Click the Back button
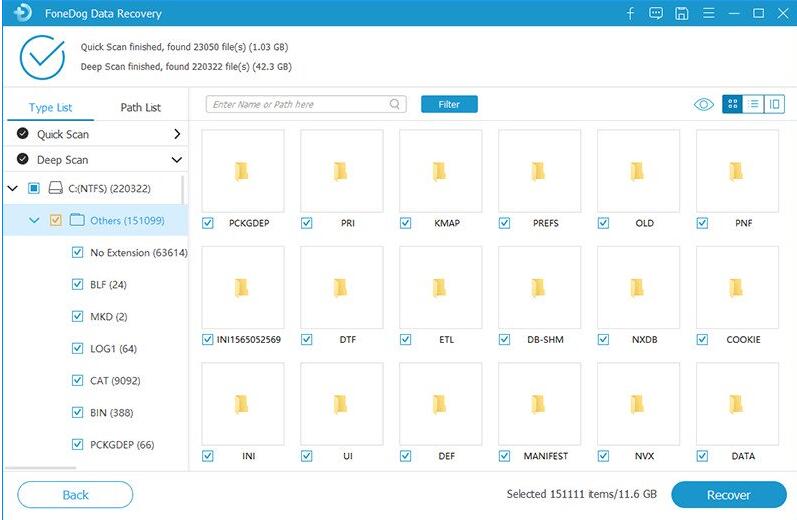797x520 pixels. (x=75, y=495)
